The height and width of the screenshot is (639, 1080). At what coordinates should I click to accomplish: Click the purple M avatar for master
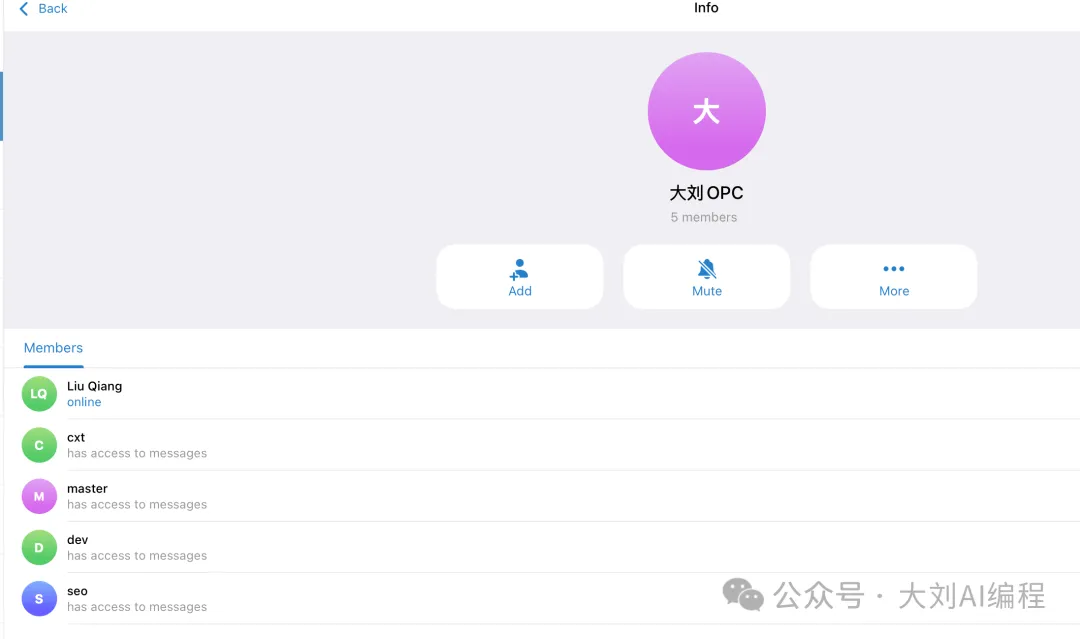pos(39,496)
